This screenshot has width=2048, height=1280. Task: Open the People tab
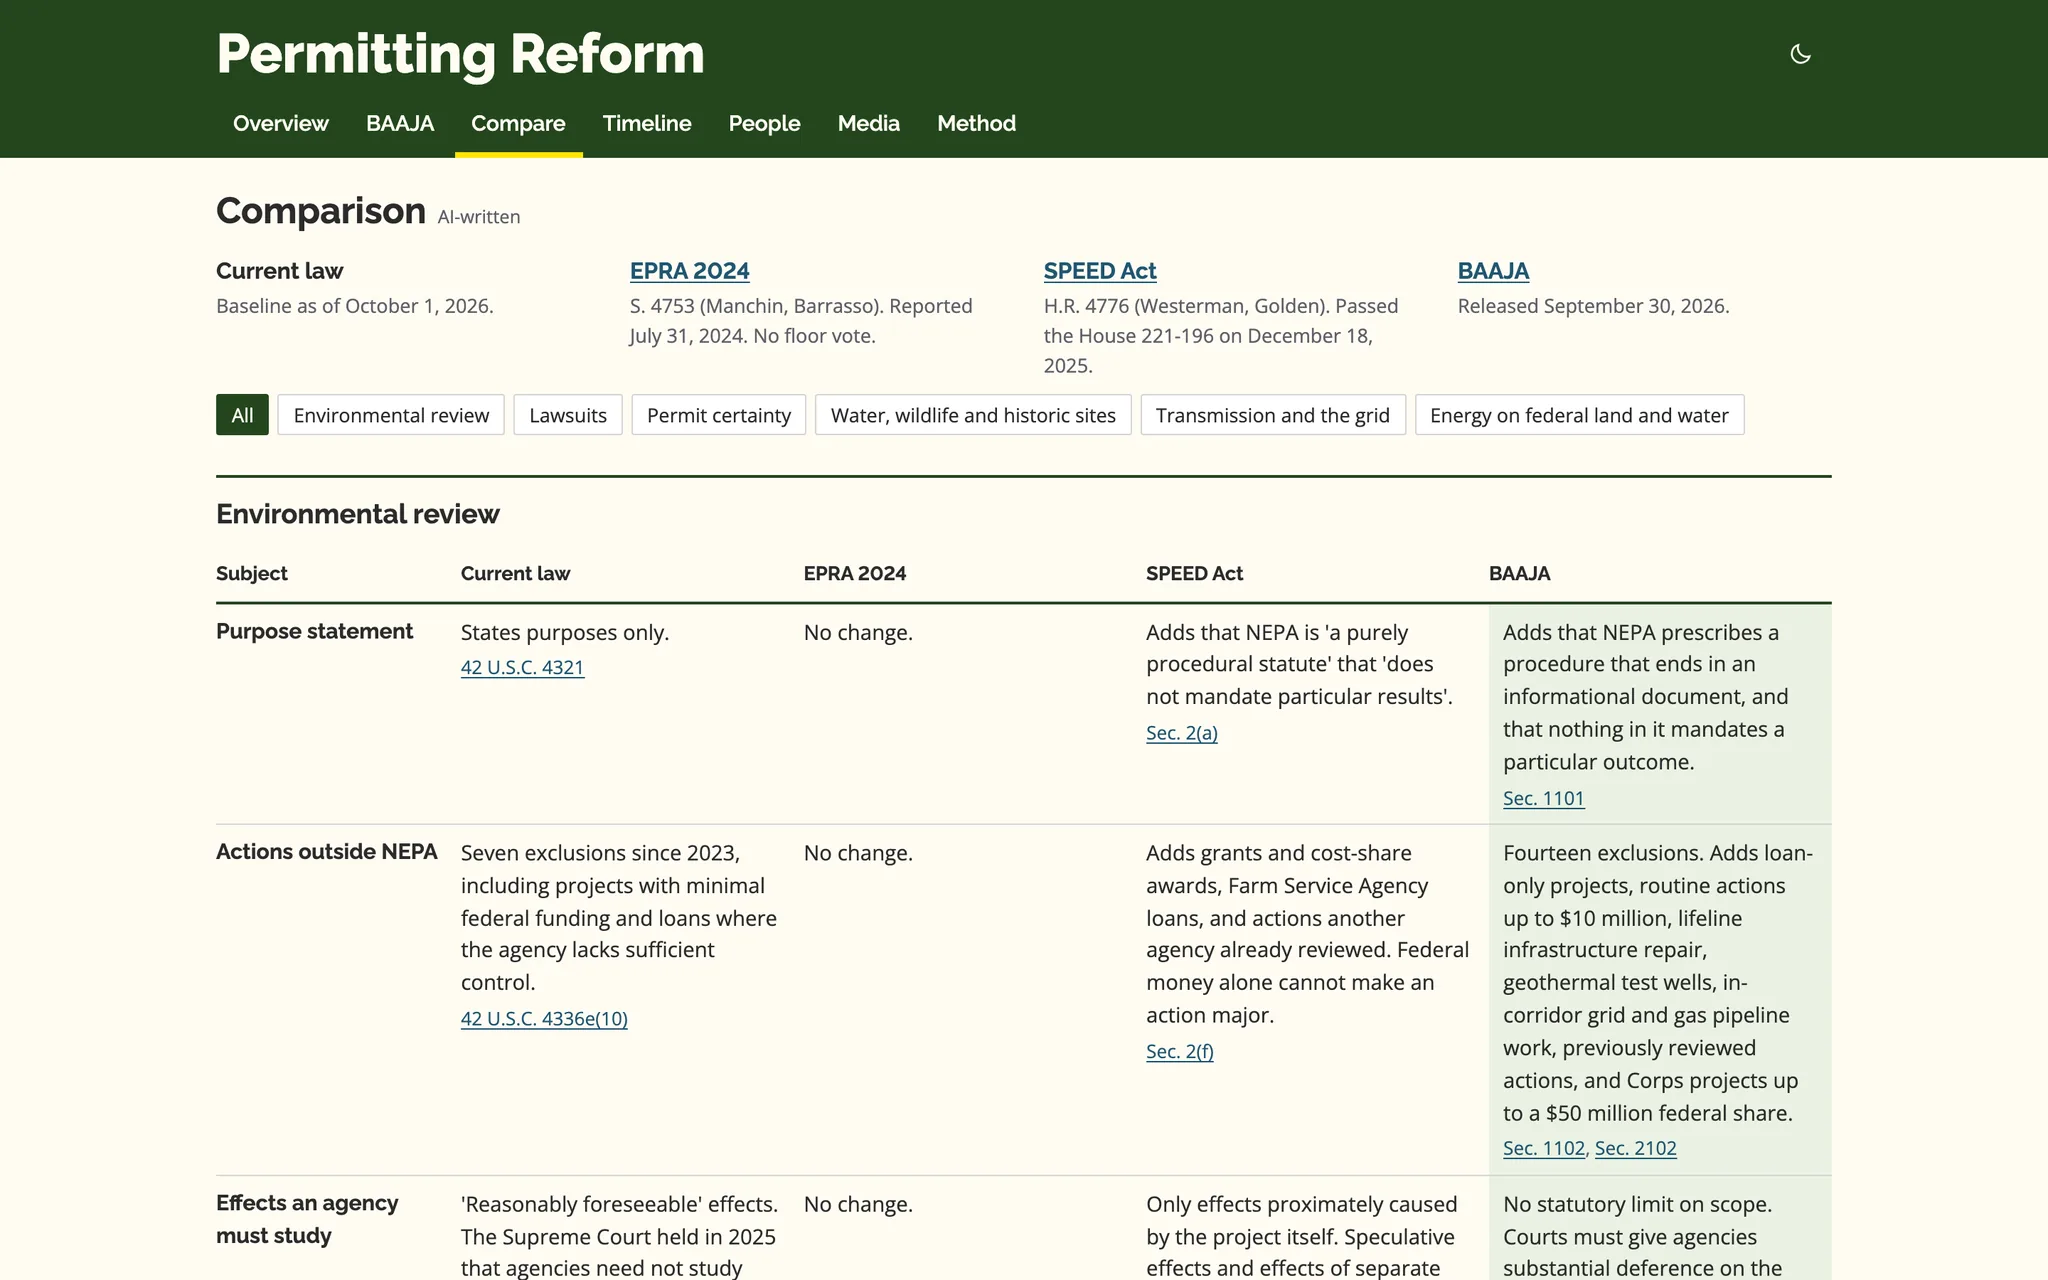[x=764, y=123]
